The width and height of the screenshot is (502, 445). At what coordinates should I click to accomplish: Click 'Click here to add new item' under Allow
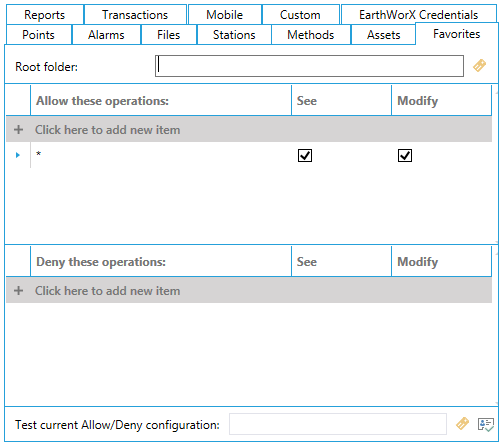[x=108, y=130]
